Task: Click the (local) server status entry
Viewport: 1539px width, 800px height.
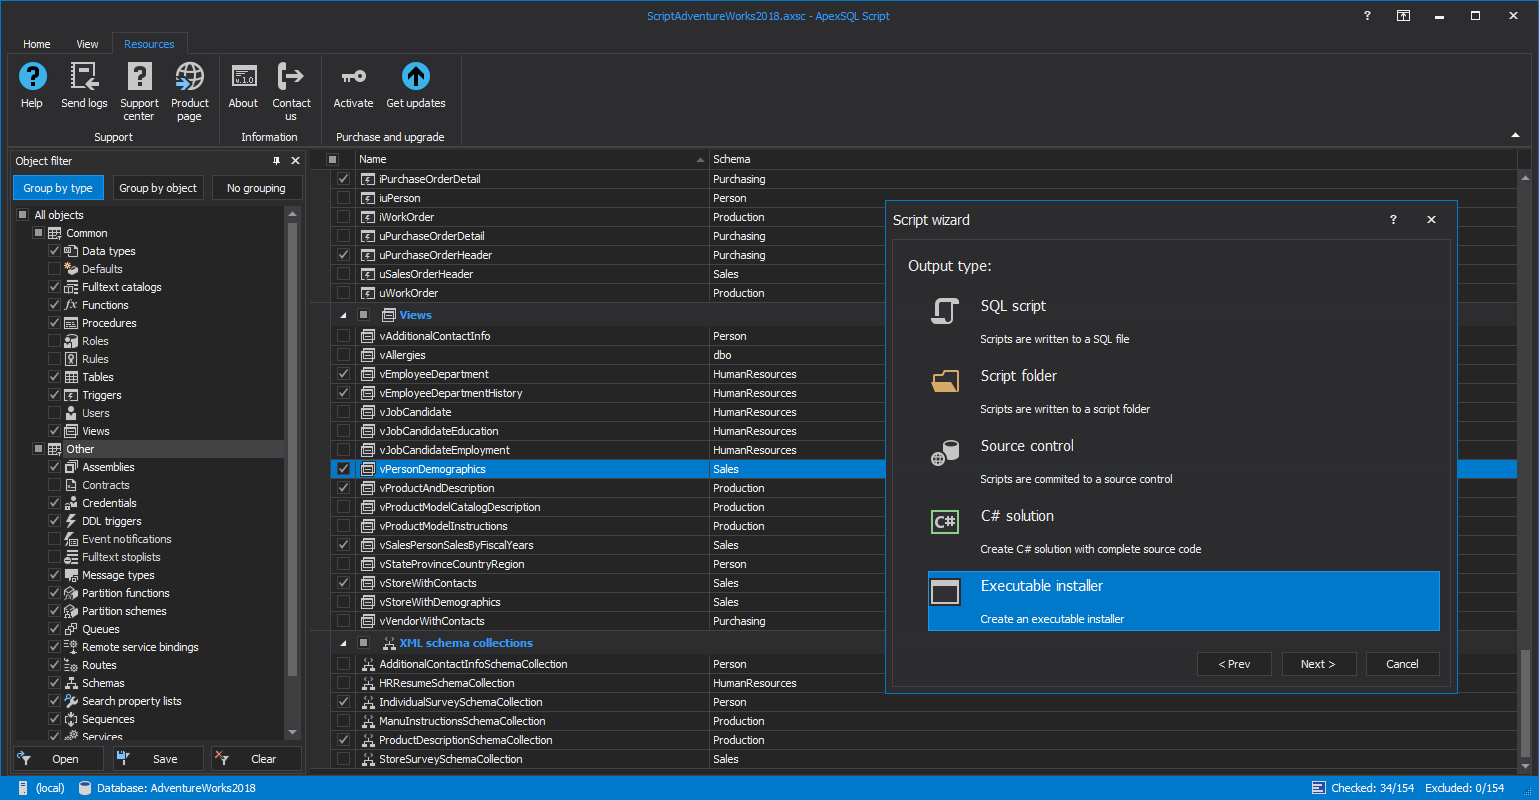Action: tap(41, 788)
